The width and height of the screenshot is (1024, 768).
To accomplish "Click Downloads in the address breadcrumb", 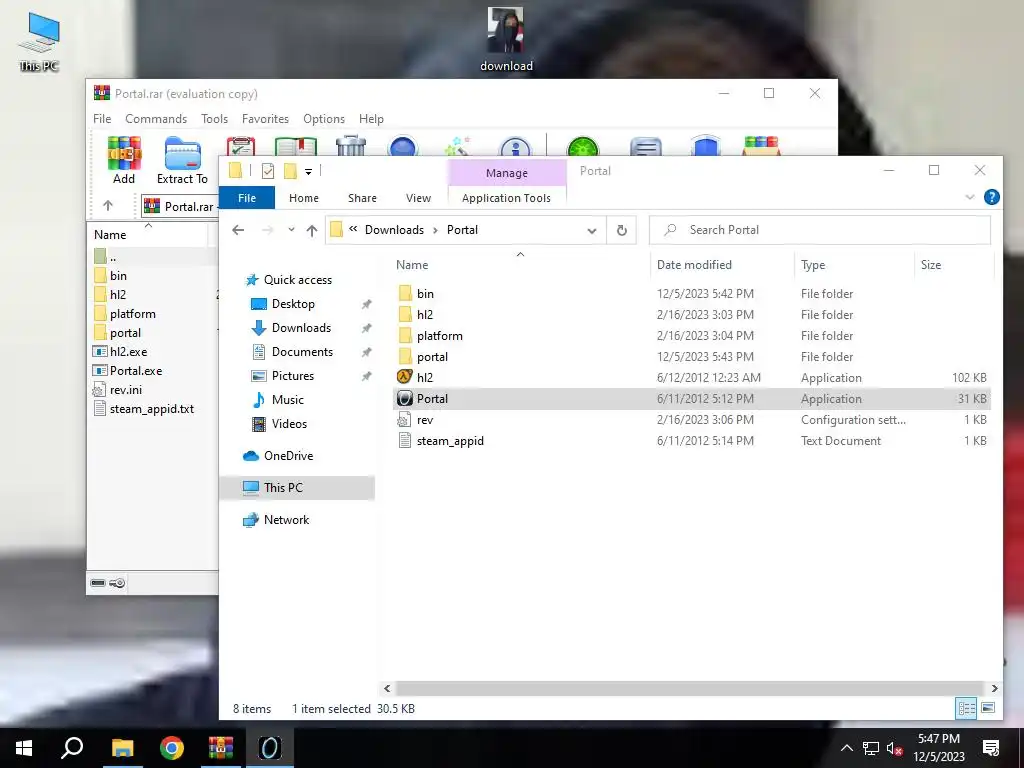I will click(x=394, y=230).
